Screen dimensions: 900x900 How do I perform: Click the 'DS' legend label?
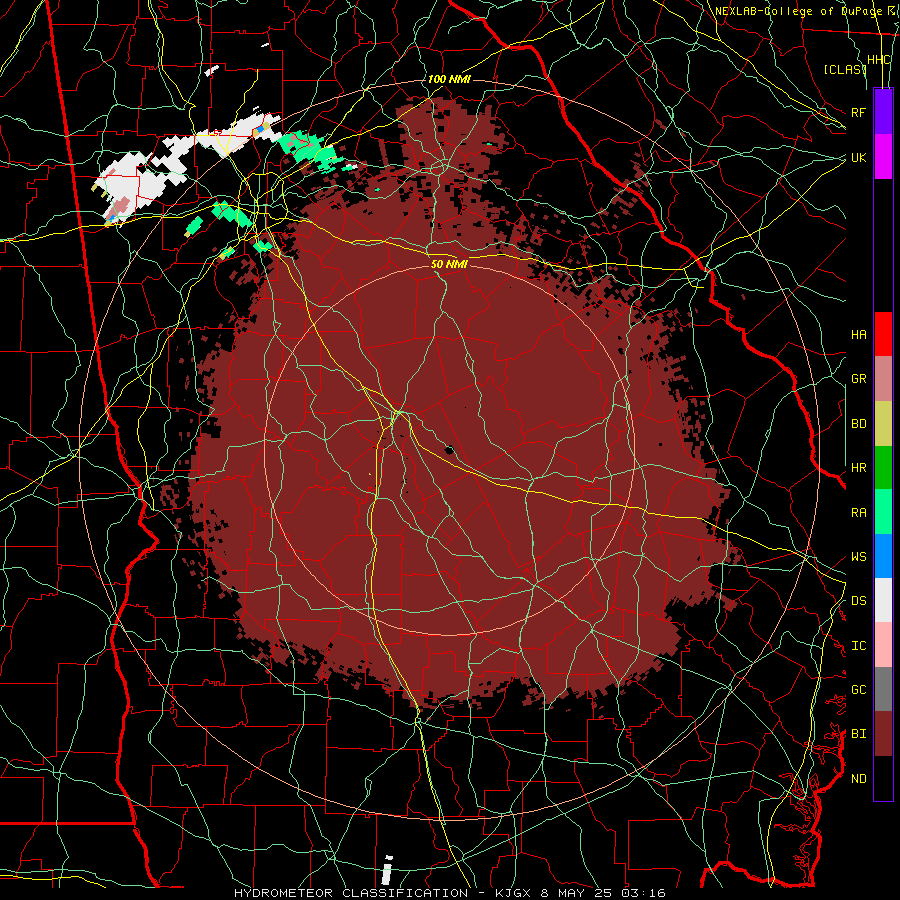pyautogui.click(x=858, y=601)
